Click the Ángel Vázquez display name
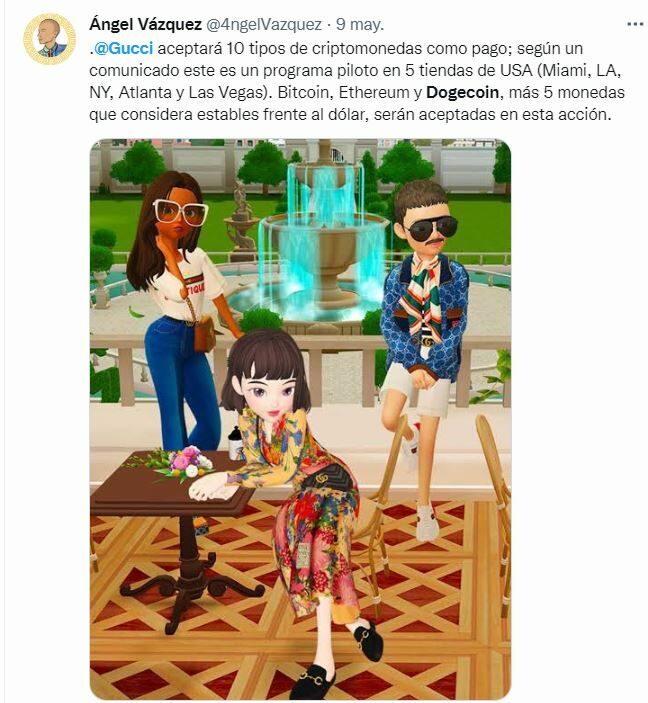 point(145,24)
